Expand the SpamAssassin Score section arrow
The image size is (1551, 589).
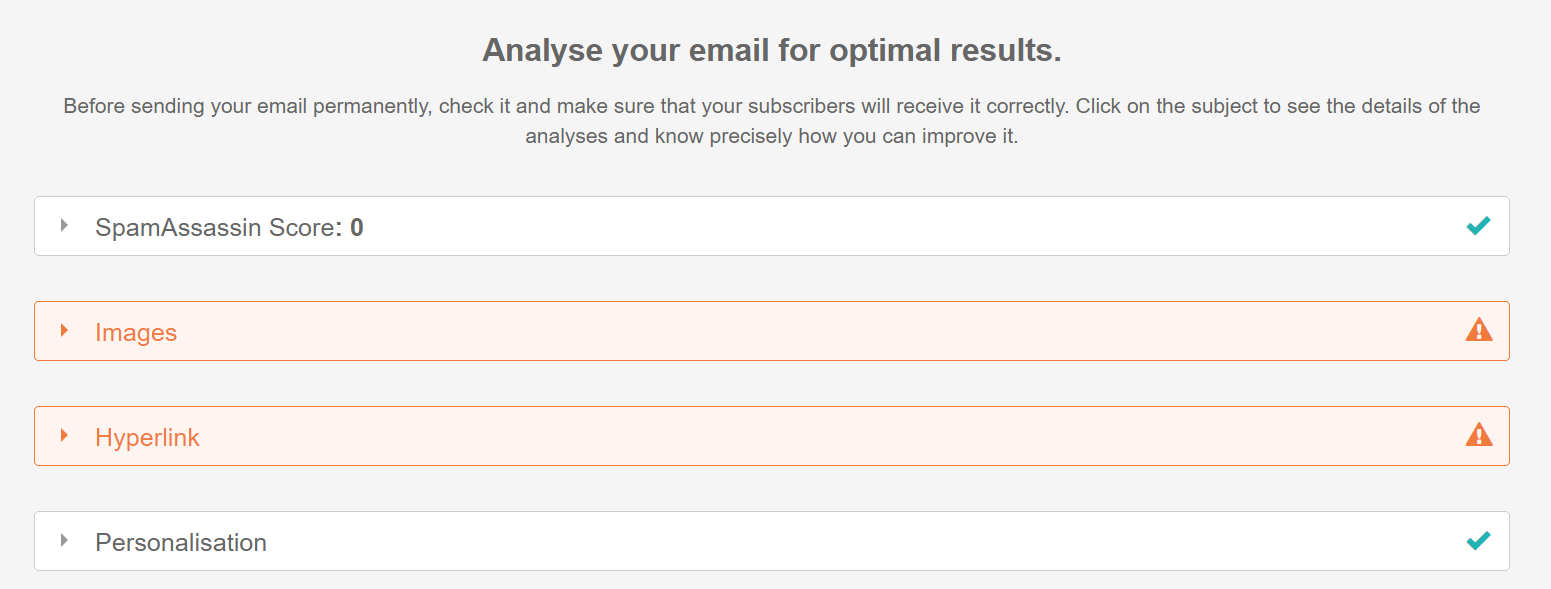(64, 226)
